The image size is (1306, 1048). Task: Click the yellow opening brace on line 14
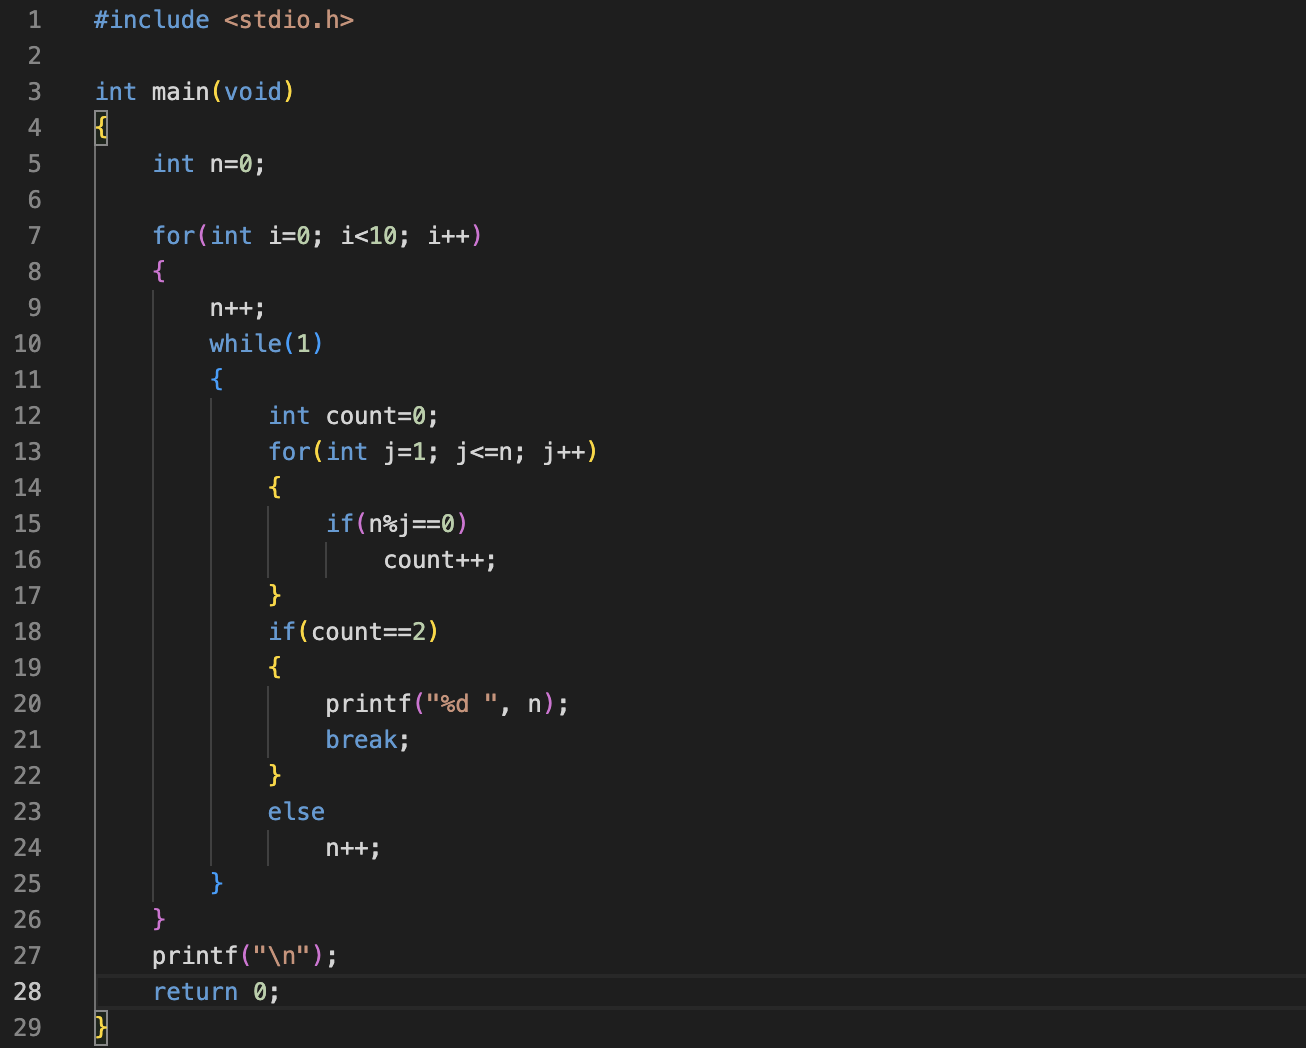pyautogui.click(x=275, y=488)
